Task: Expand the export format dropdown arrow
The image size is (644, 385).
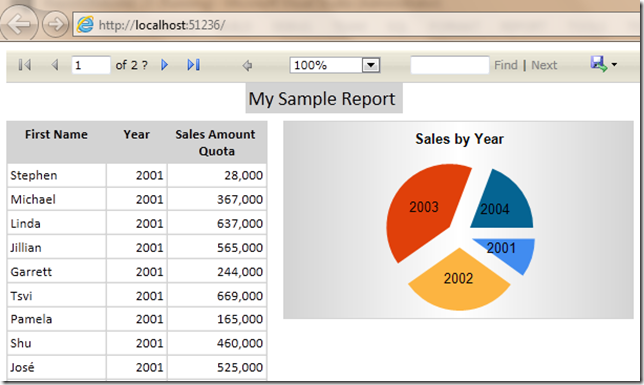Action: pyautogui.click(x=614, y=65)
